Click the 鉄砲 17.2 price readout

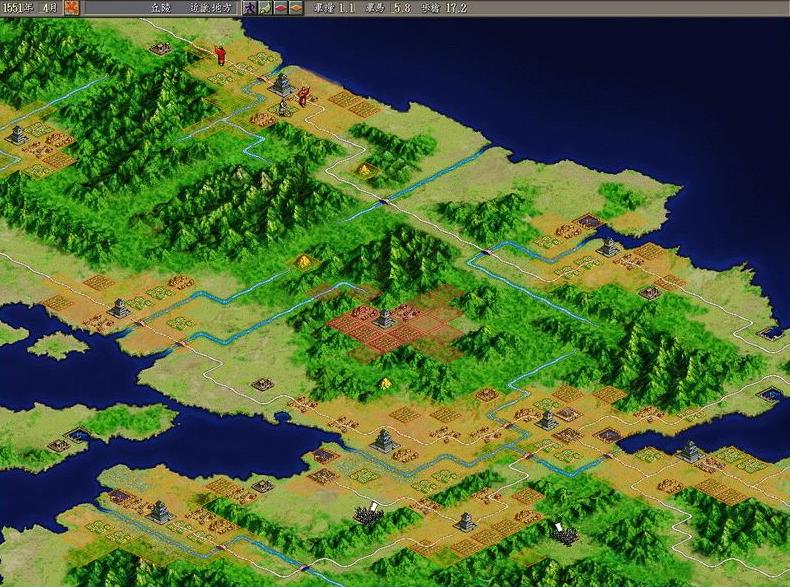click(x=444, y=8)
